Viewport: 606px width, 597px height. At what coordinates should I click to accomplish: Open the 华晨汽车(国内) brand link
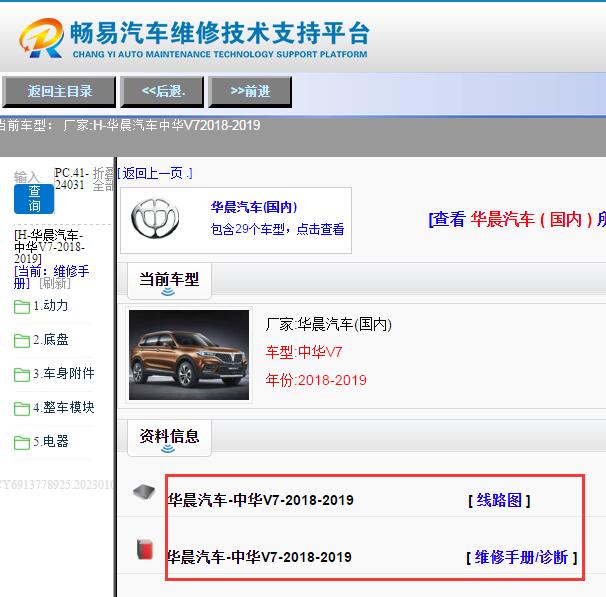point(254,207)
